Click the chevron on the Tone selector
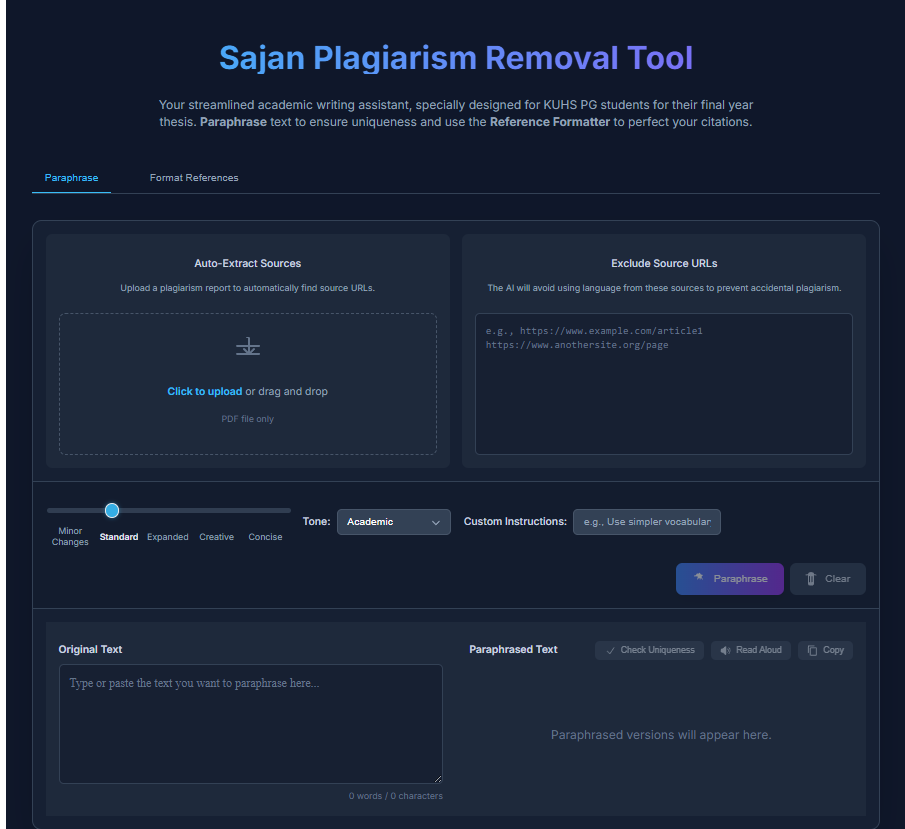The image size is (905, 829). [436, 521]
